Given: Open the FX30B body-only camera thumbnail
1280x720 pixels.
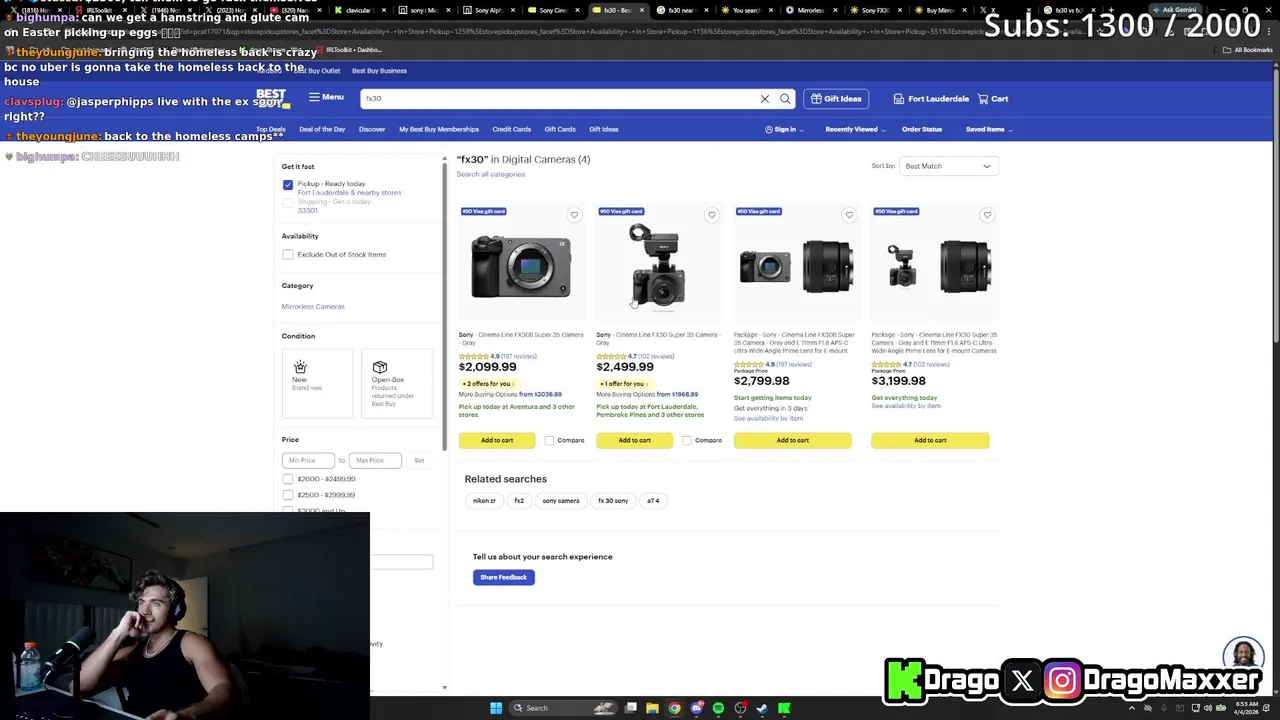Looking at the screenshot, I should 521,267.
